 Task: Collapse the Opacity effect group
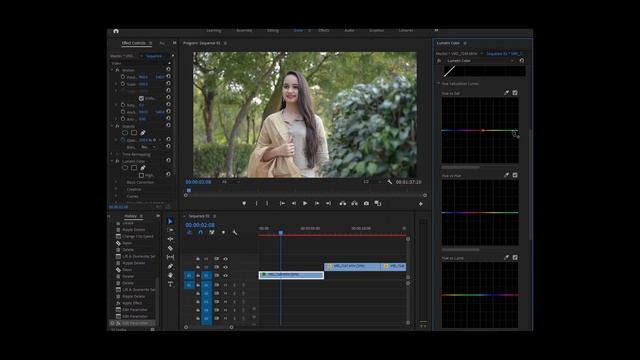112,126
